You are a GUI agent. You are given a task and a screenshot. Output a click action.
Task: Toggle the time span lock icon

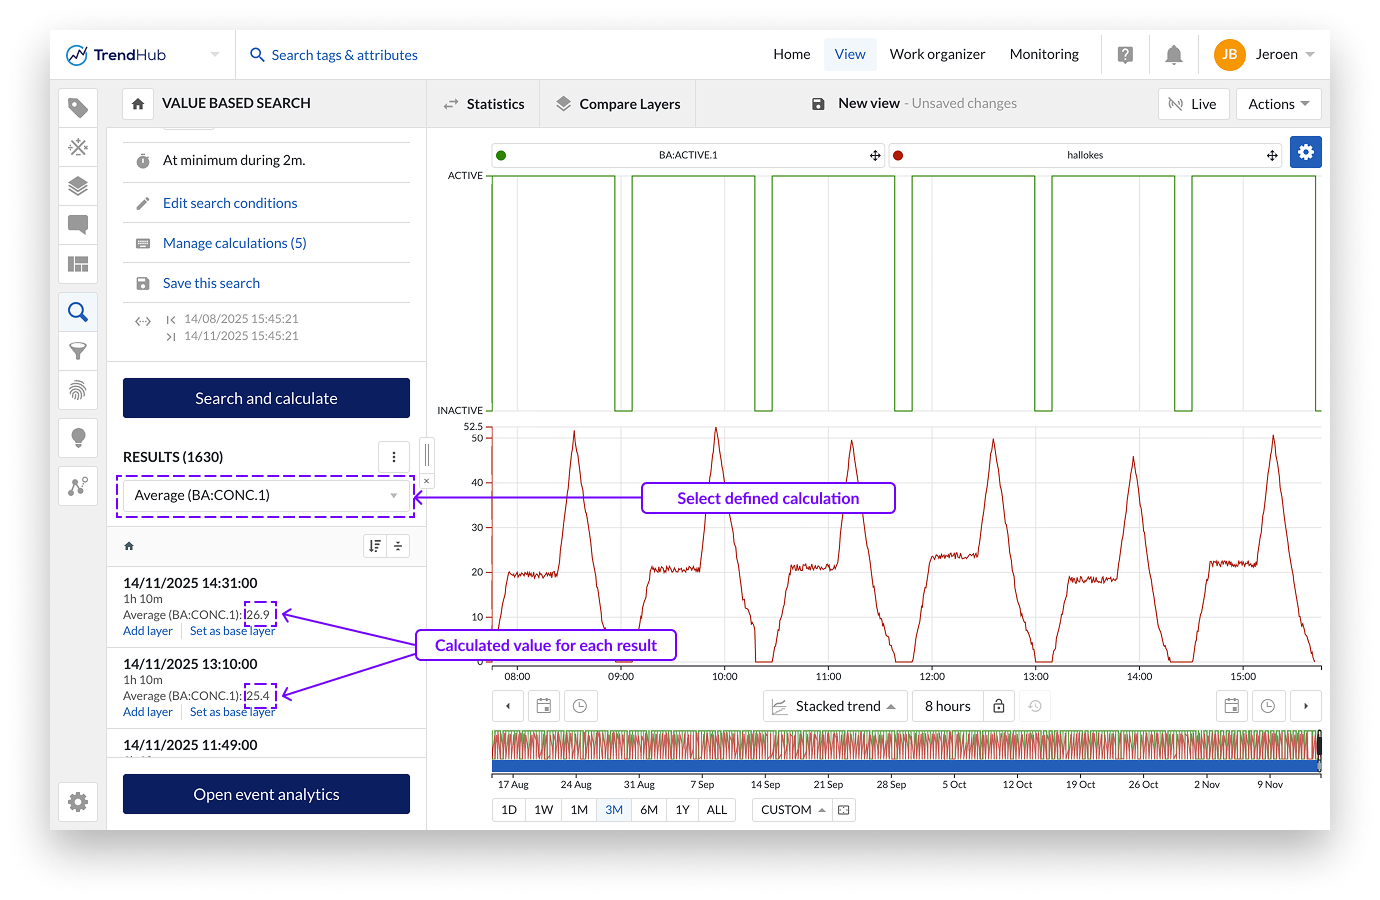998,706
